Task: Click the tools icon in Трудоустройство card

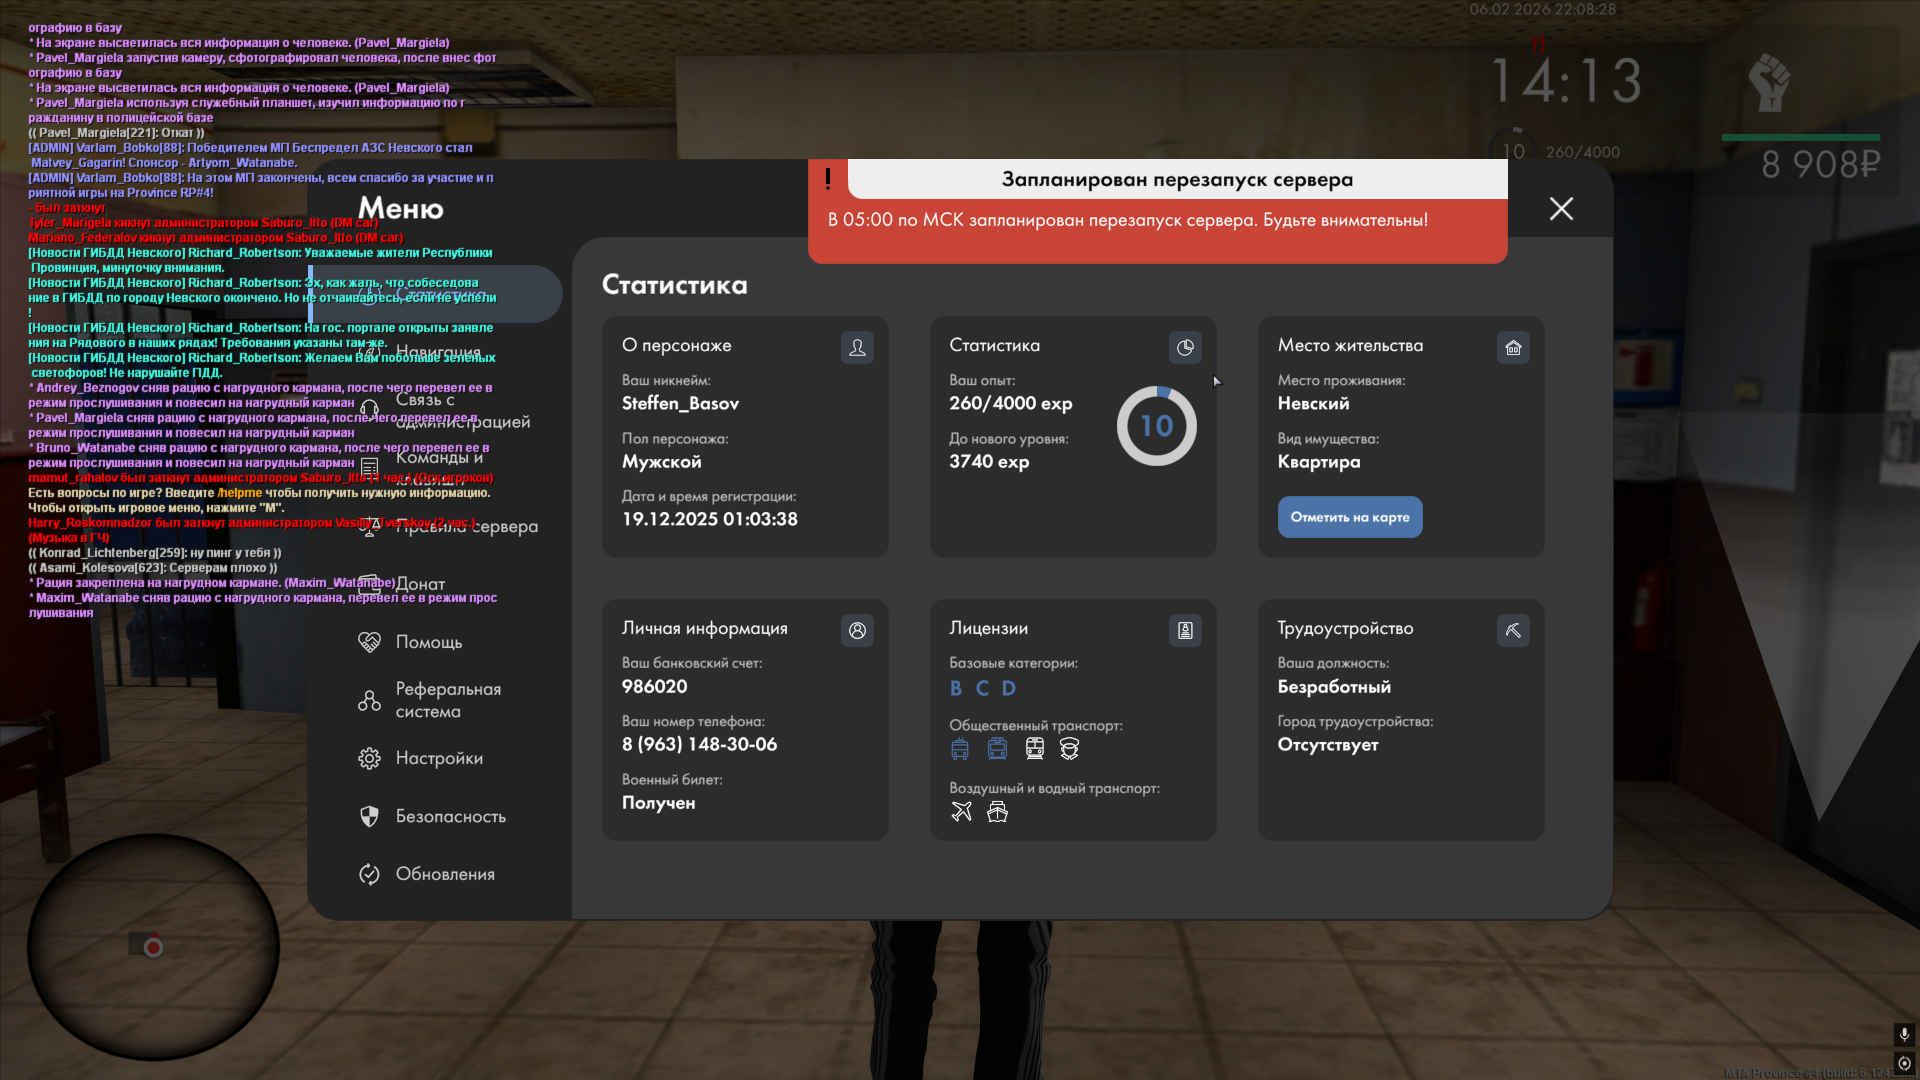Action: click(x=1513, y=630)
